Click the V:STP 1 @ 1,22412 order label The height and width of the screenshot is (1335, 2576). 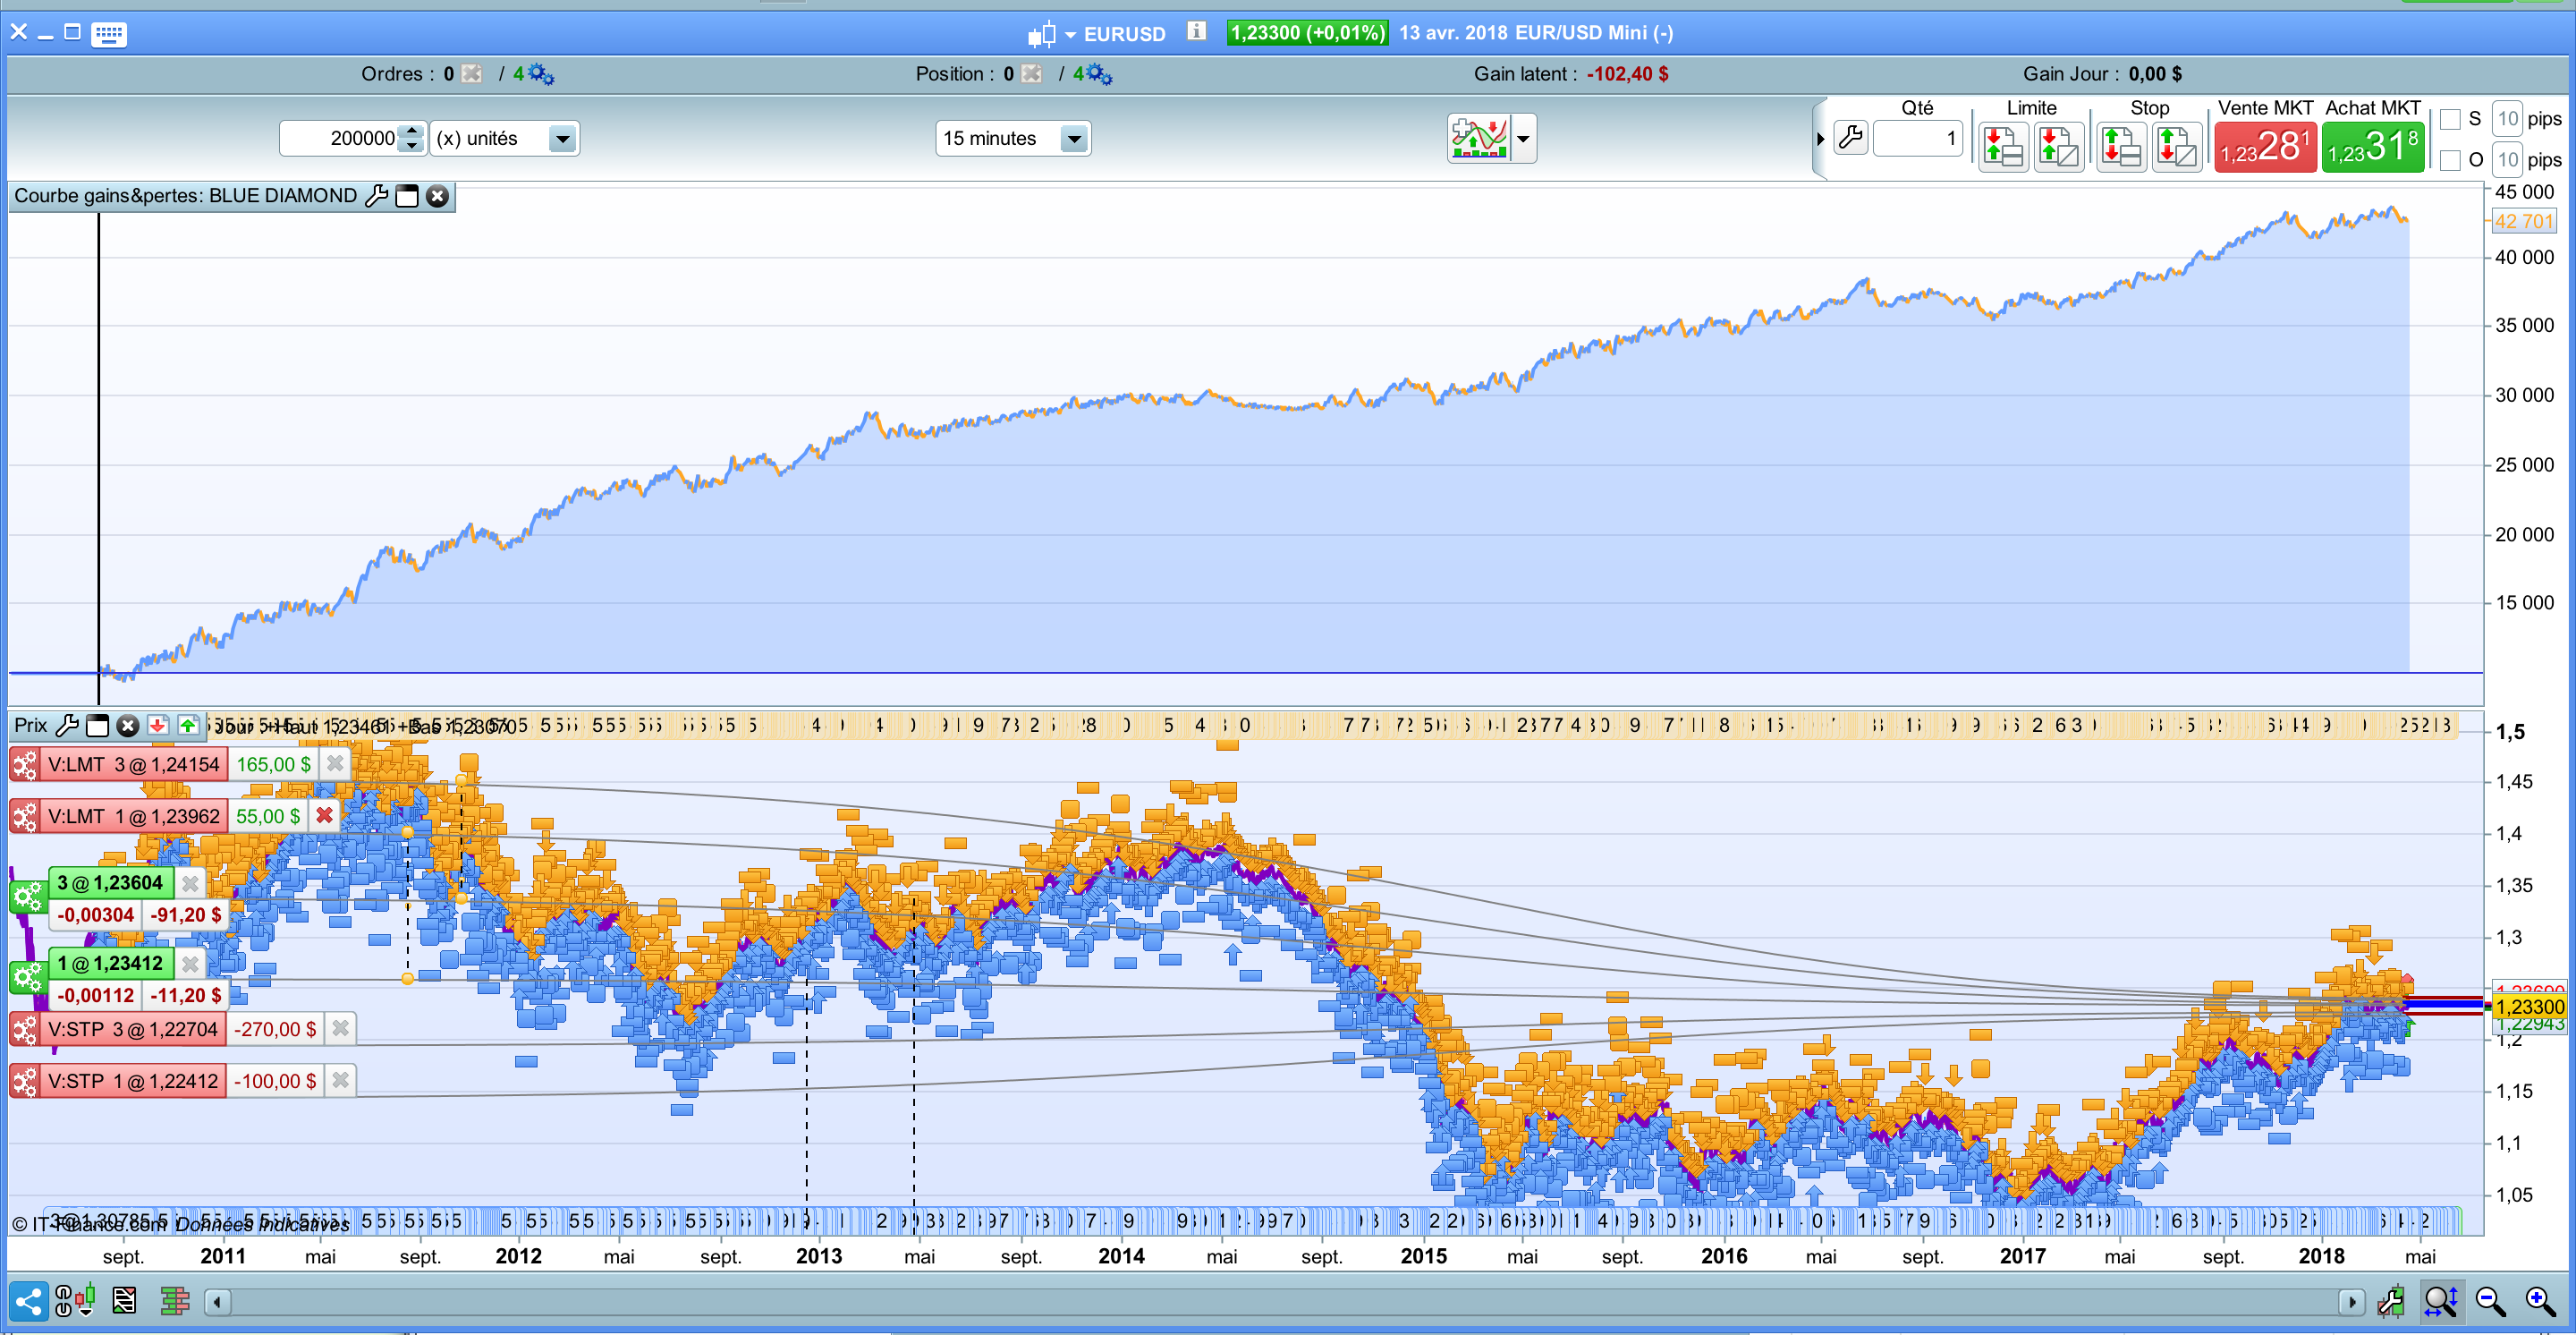133,1081
